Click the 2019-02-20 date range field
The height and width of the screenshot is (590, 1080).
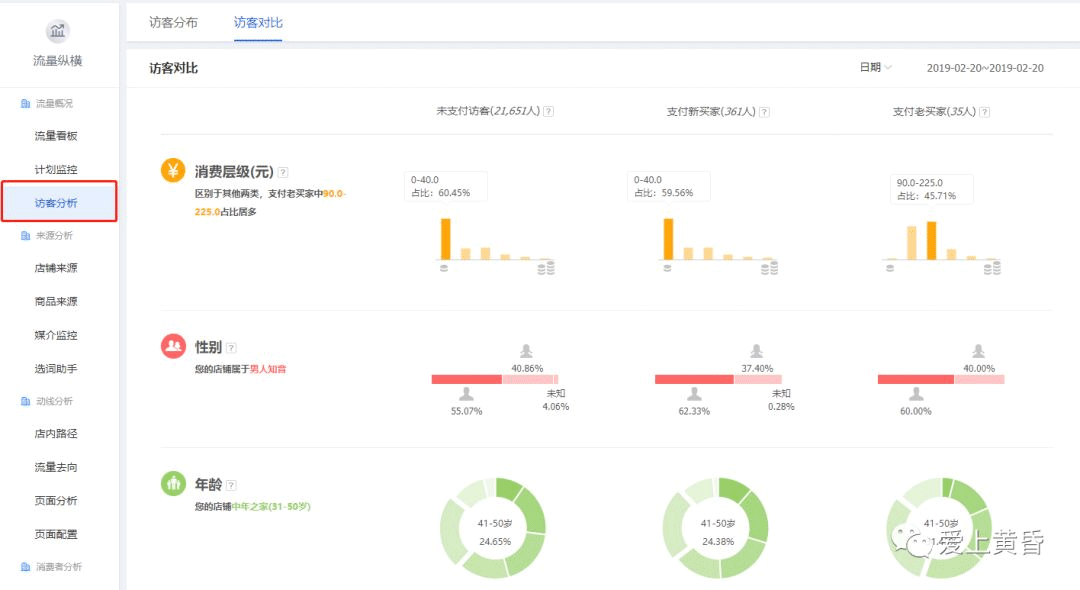coord(984,68)
